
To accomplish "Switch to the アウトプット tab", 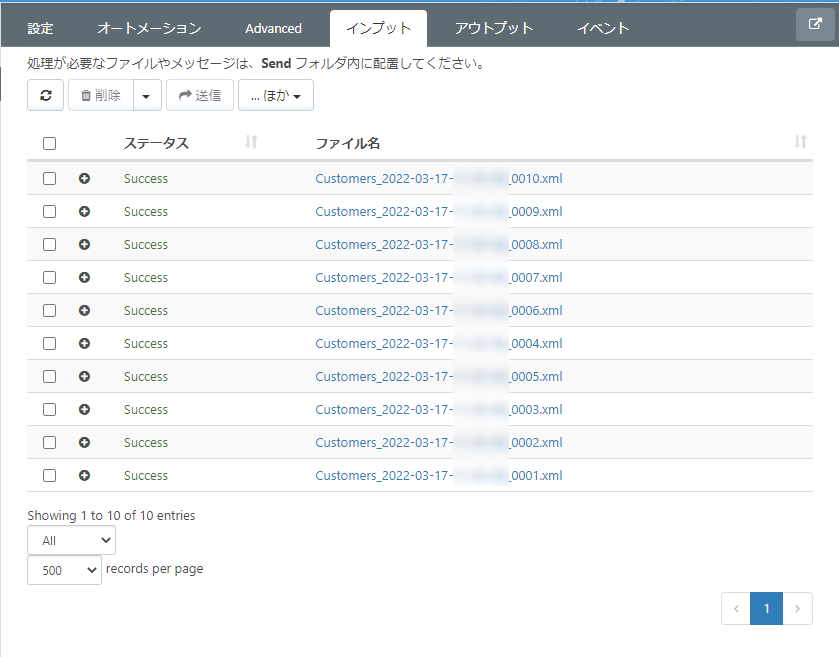I will coord(494,28).
